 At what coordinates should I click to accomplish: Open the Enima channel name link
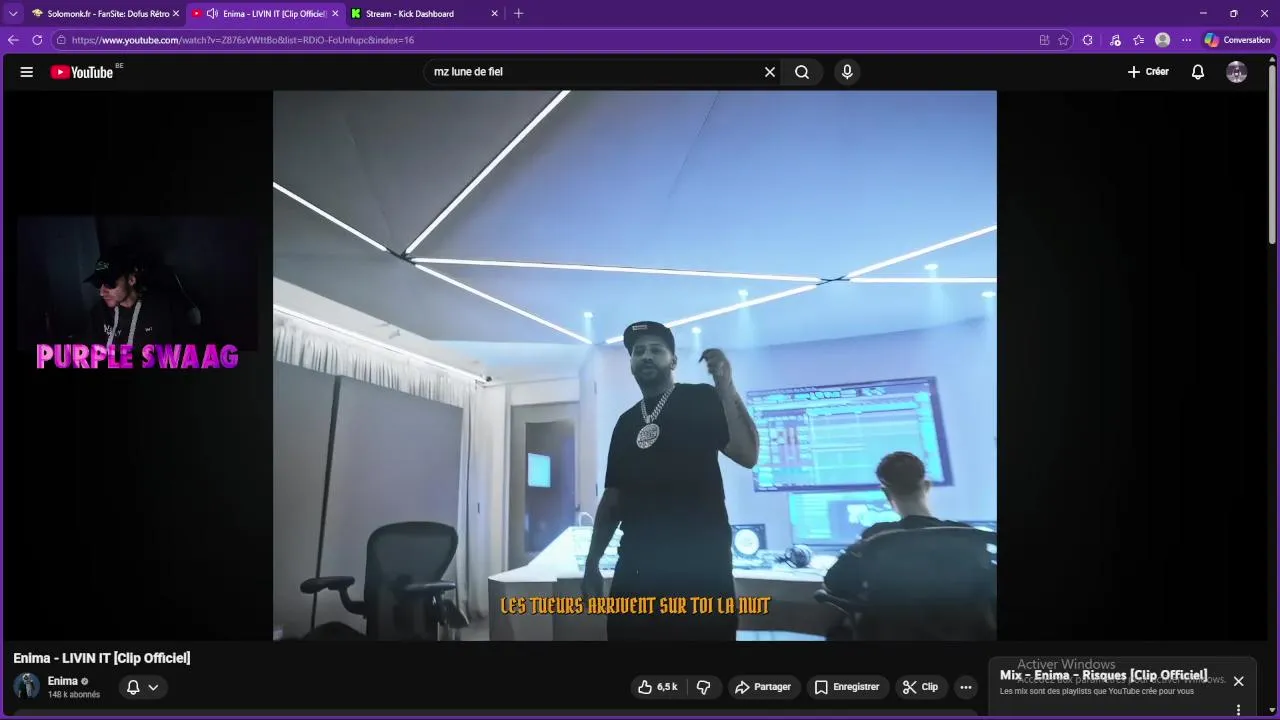coord(62,681)
